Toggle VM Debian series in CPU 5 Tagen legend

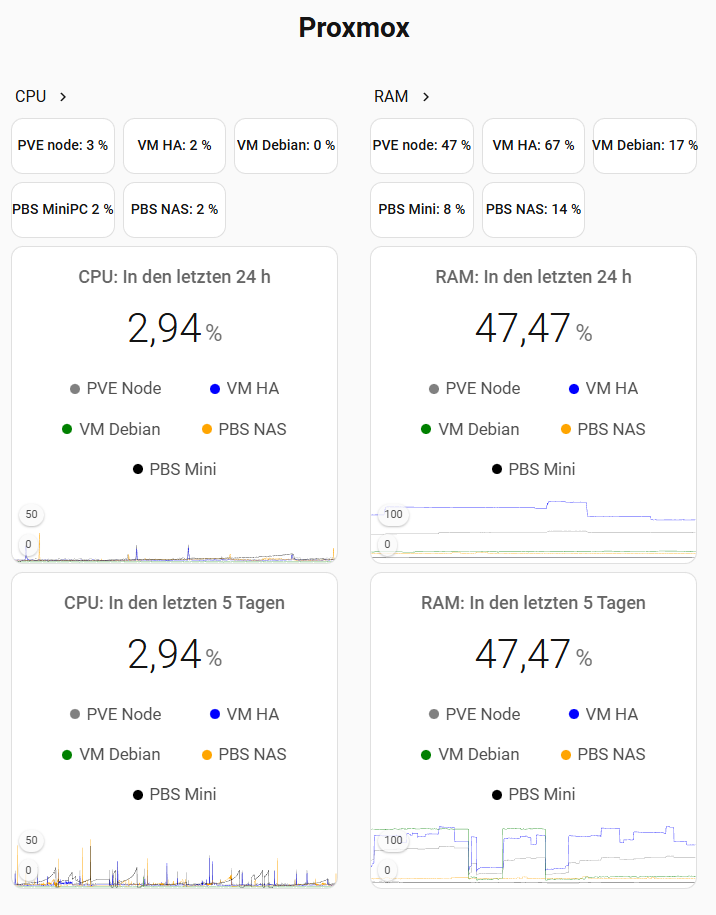tap(110, 754)
